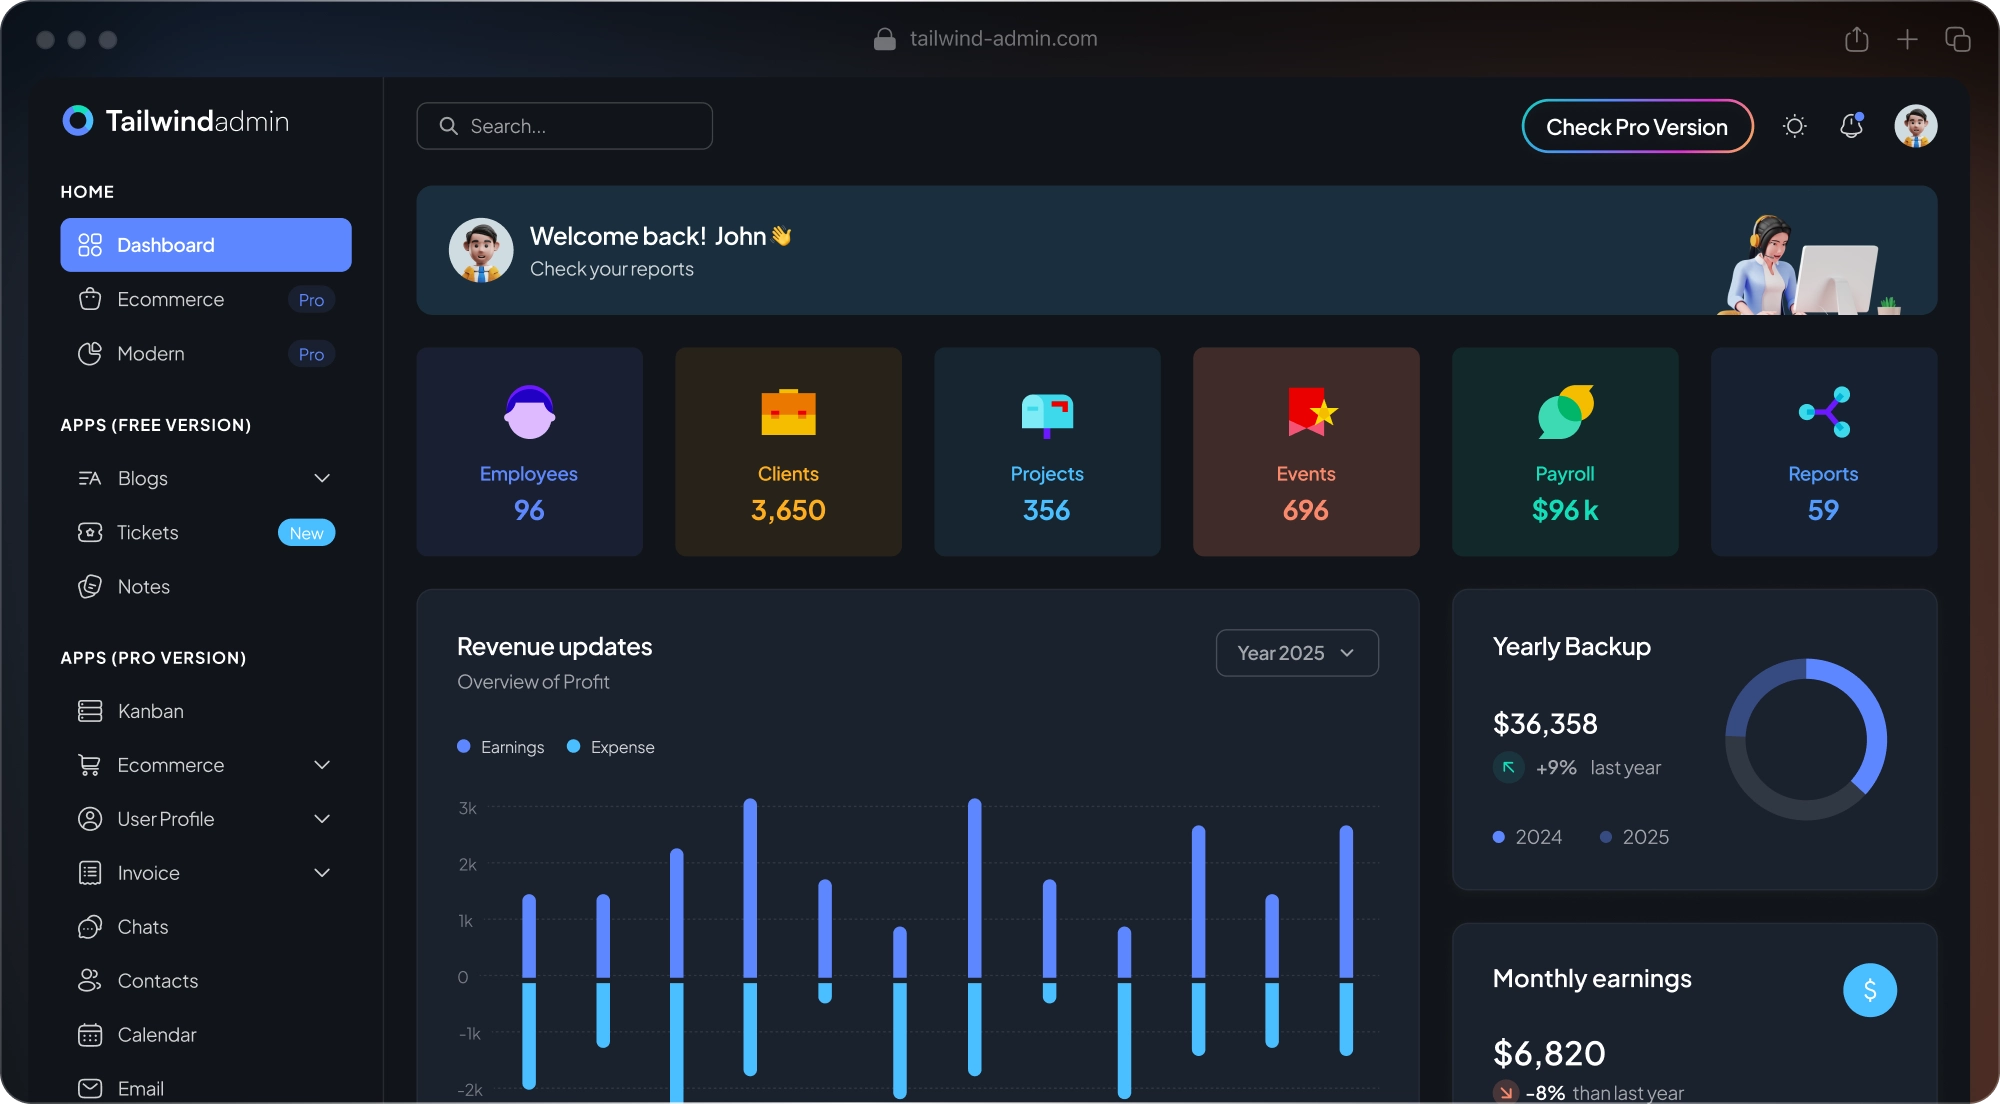Expand the User Profile section

tap(322, 818)
